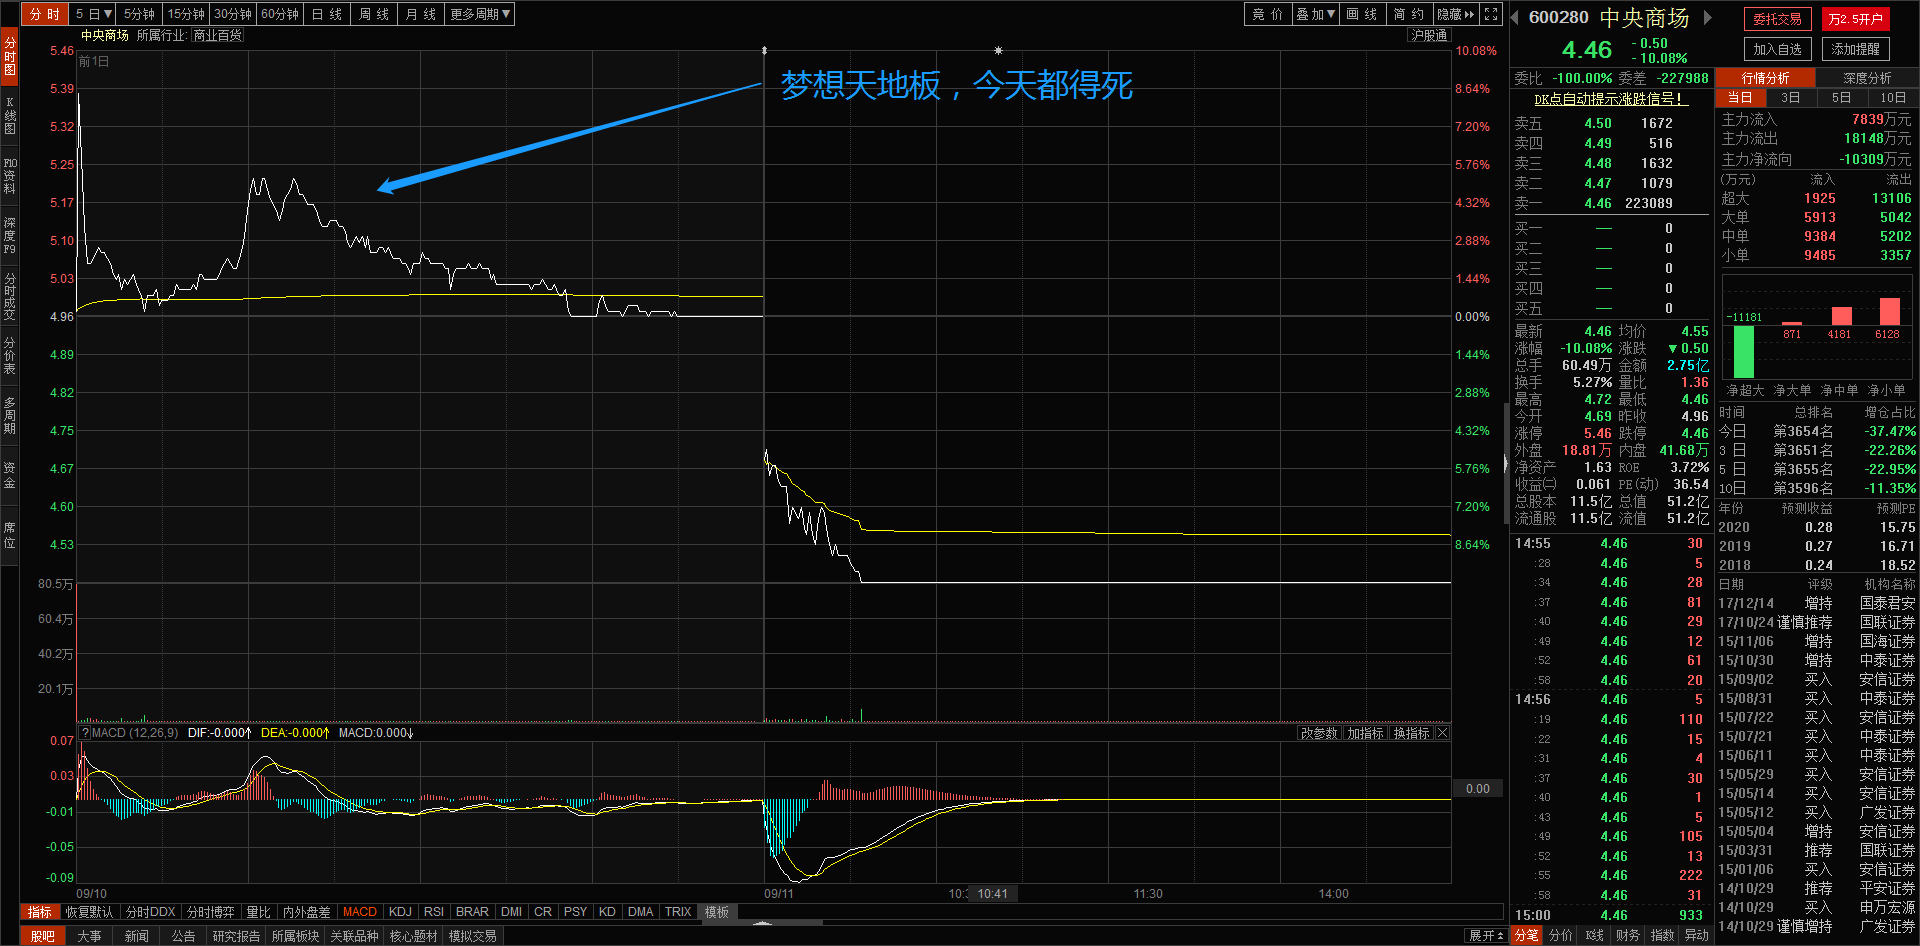The image size is (1920, 946).
Task: Open the 5日 period dropdown
Action: pos(94,14)
